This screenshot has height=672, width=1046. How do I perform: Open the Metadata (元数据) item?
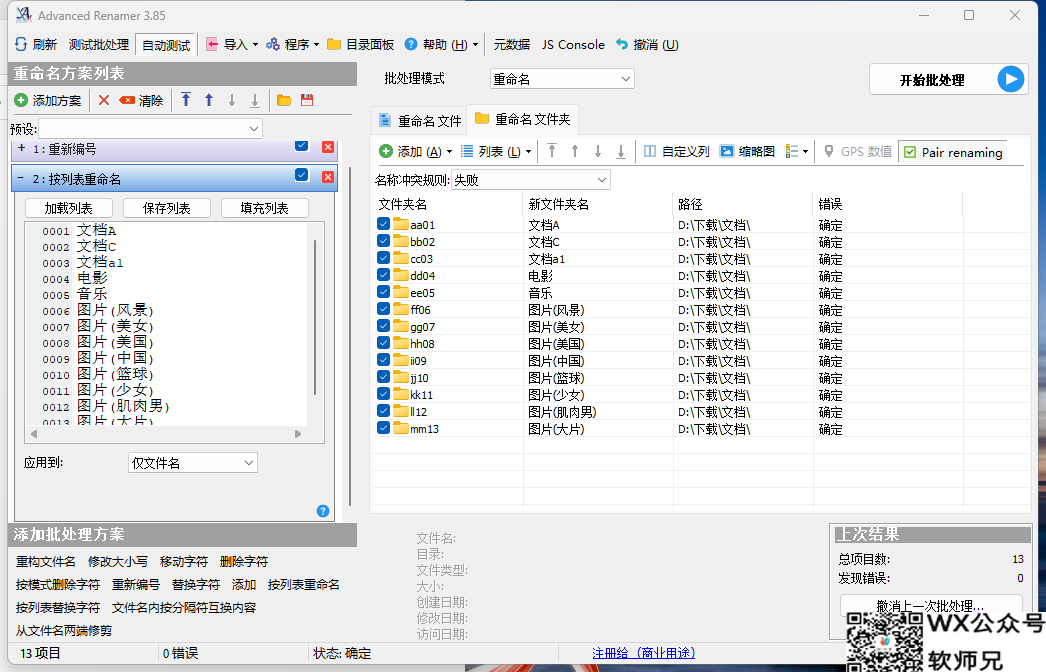(512, 44)
